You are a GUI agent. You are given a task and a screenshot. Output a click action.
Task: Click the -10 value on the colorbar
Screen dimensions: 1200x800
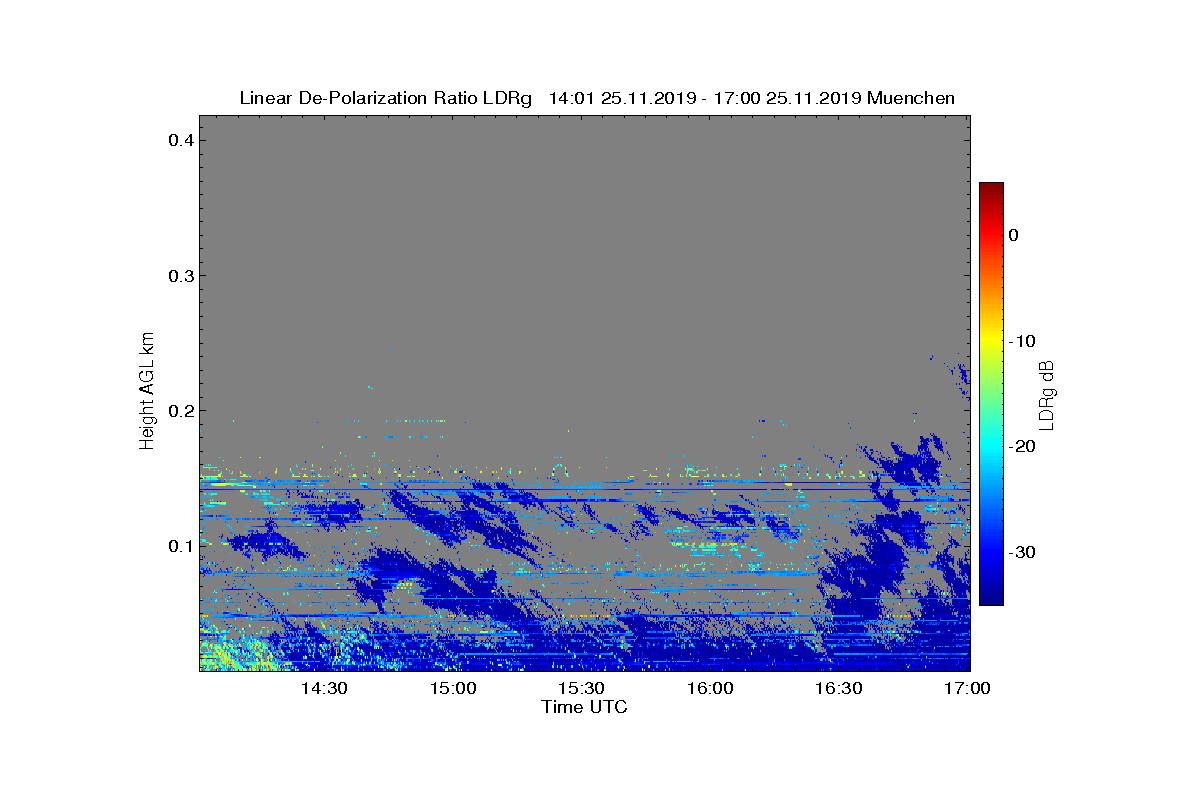(x=1021, y=341)
